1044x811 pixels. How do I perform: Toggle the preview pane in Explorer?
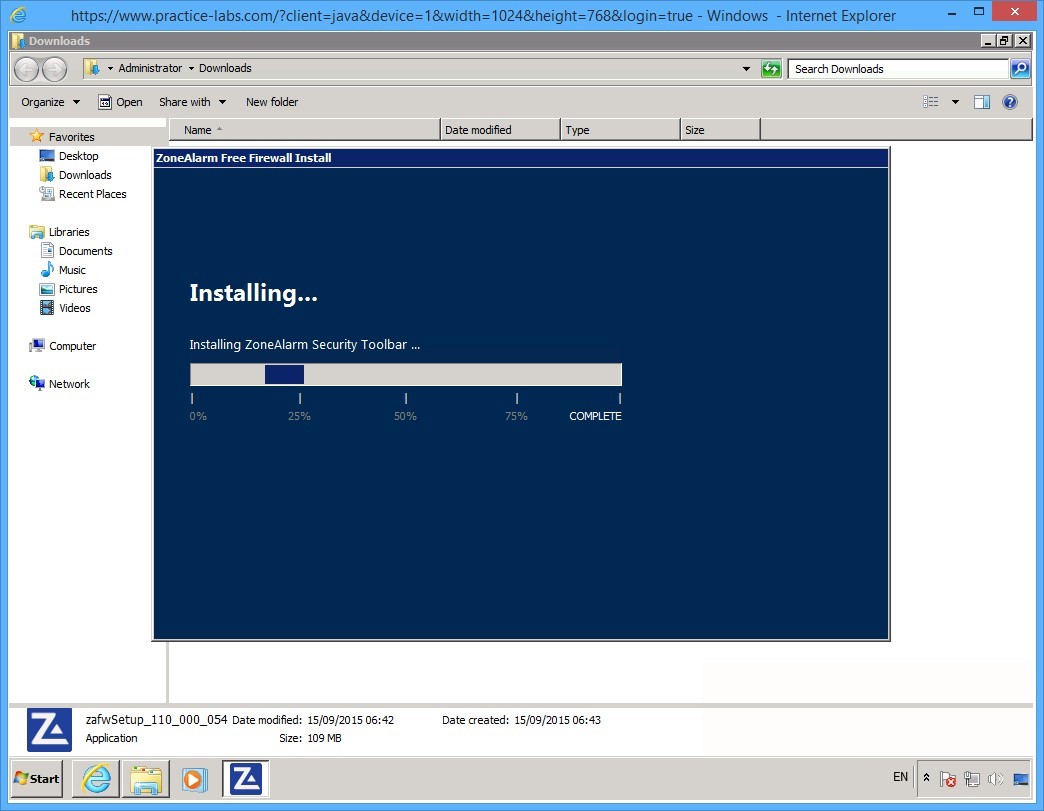click(x=981, y=101)
